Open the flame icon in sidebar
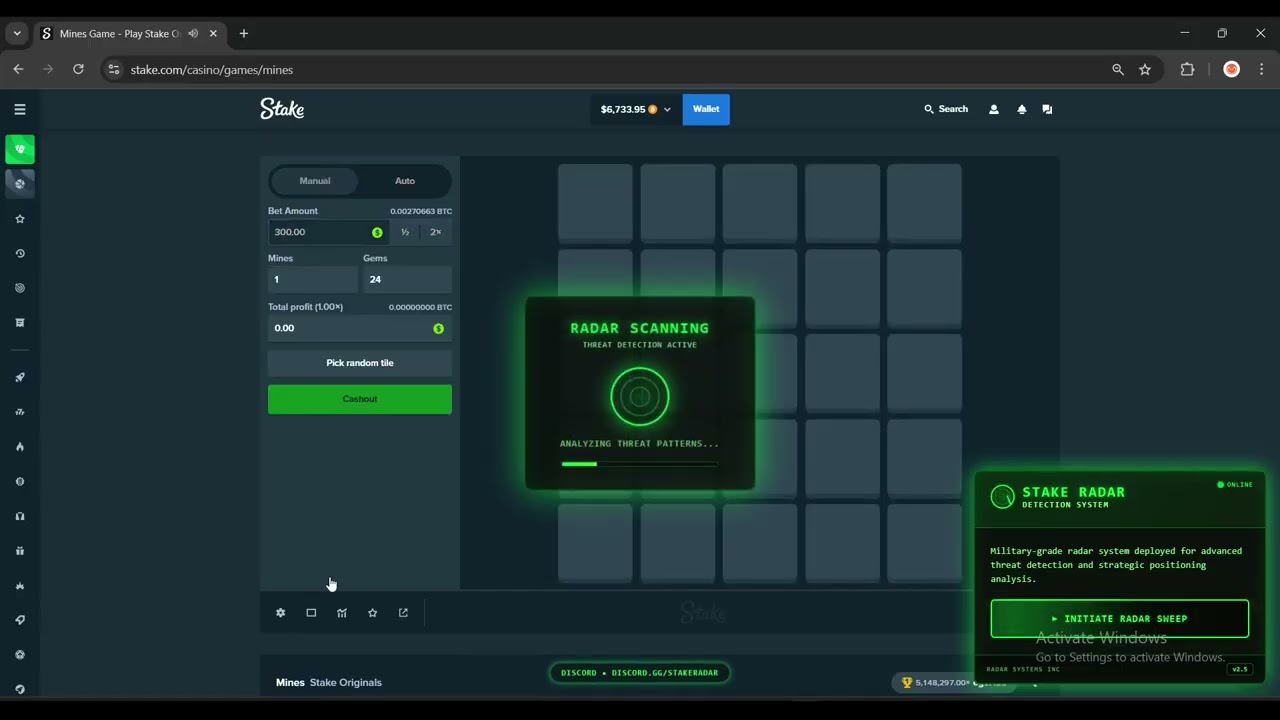Viewport: 1280px width, 720px height. point(20,447)
